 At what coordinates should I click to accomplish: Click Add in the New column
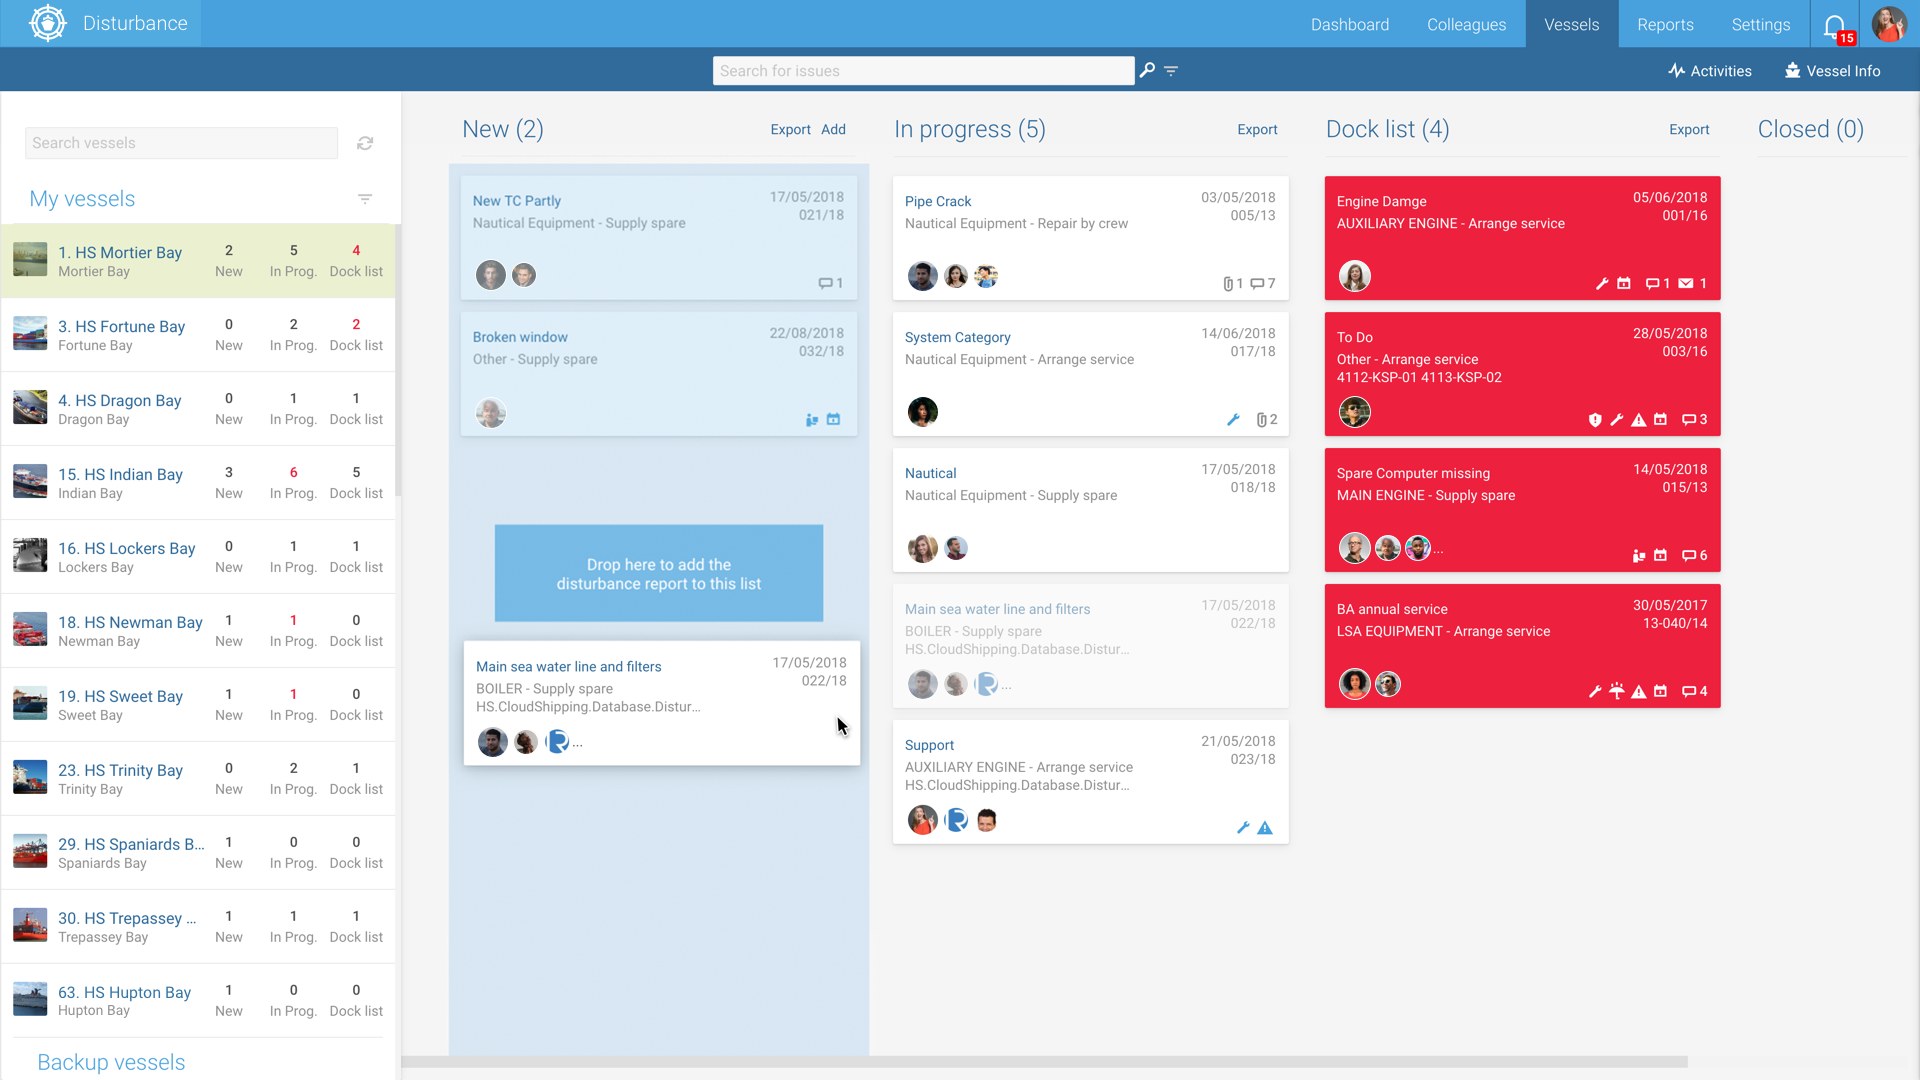pyautogui.click(x=833, y=130)
